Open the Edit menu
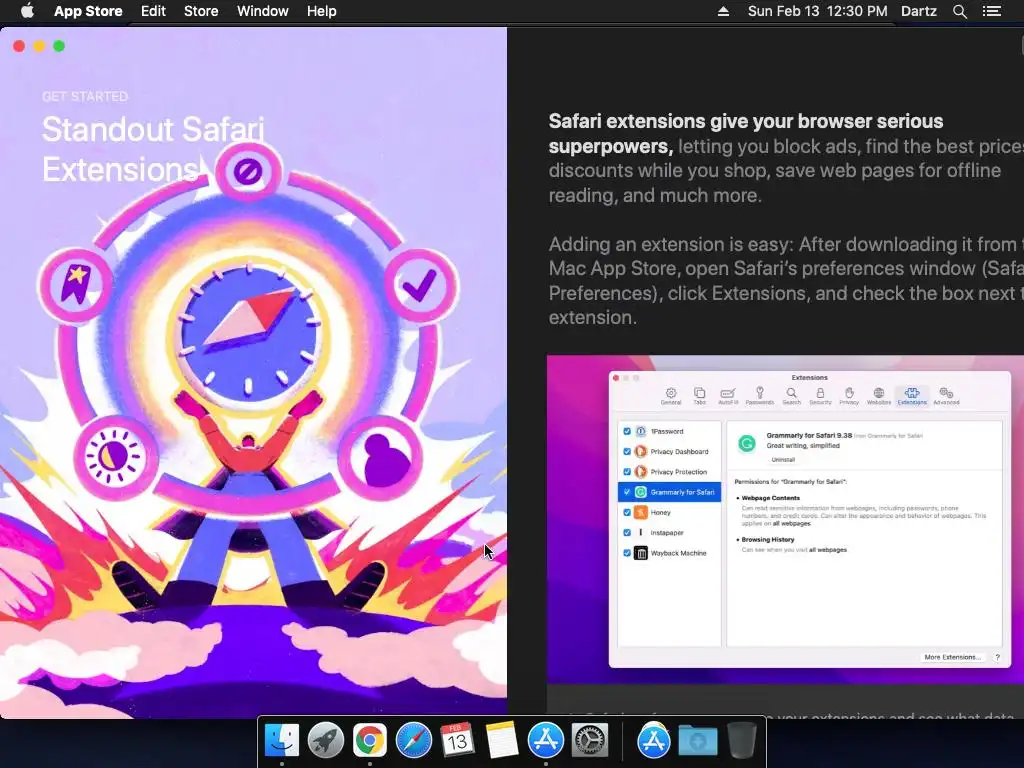Screen dimensions: 1024x768 (153, 11)
